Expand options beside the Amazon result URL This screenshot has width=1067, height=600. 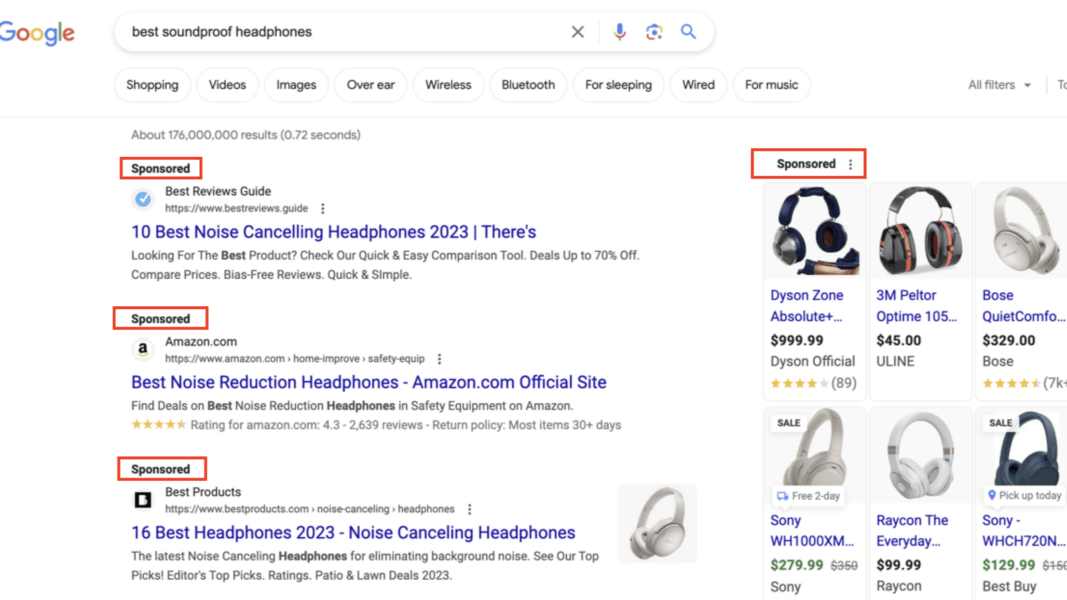438,357
